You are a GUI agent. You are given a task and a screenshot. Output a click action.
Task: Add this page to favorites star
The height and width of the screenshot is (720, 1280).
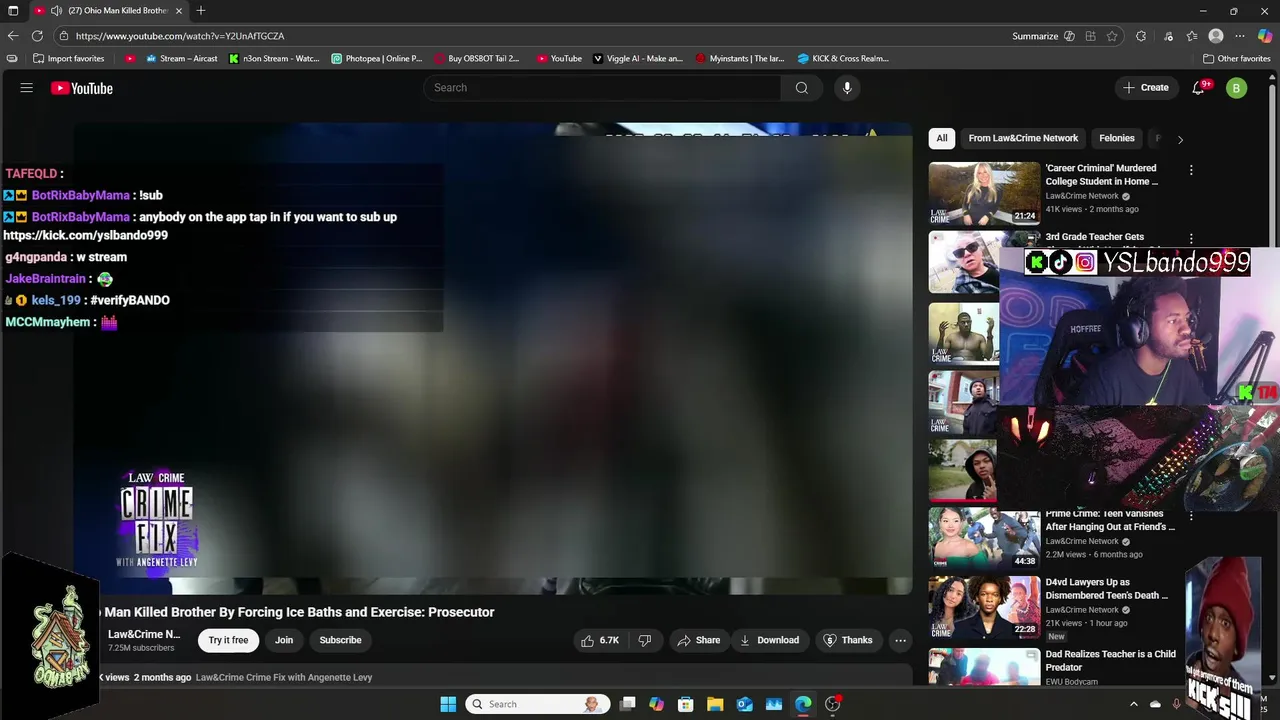pos(1112,36)
